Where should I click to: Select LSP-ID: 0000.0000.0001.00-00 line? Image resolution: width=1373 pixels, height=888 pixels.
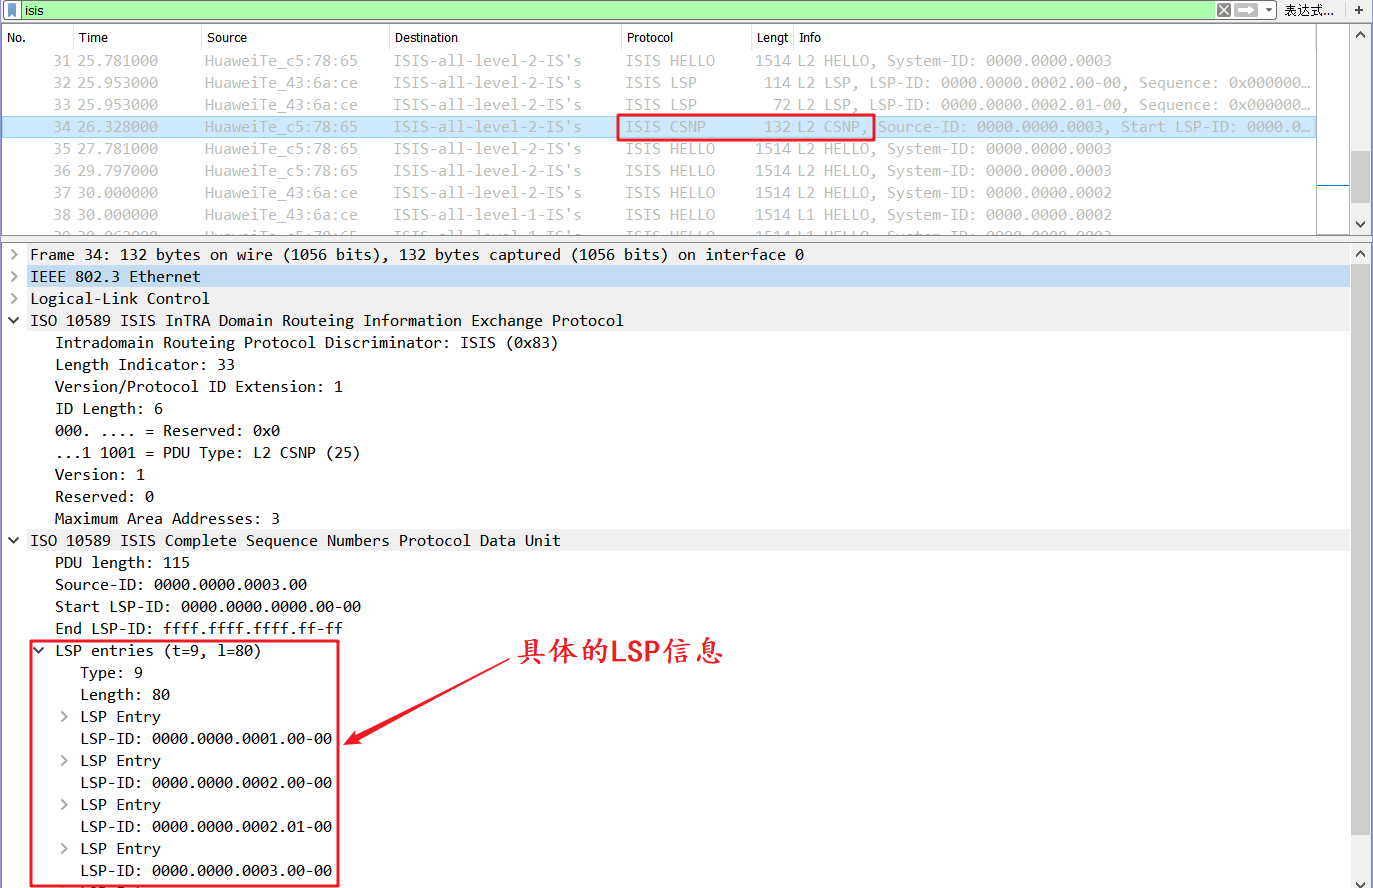[206, 739]
